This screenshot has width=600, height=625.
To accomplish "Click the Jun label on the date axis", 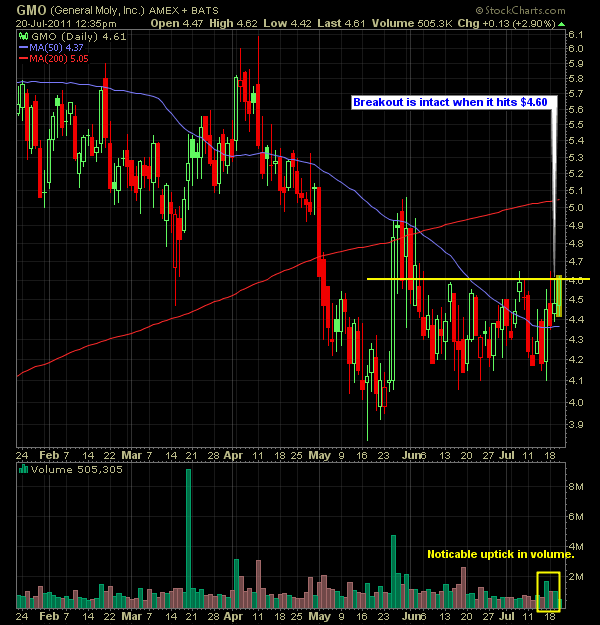I will point(410,453).
